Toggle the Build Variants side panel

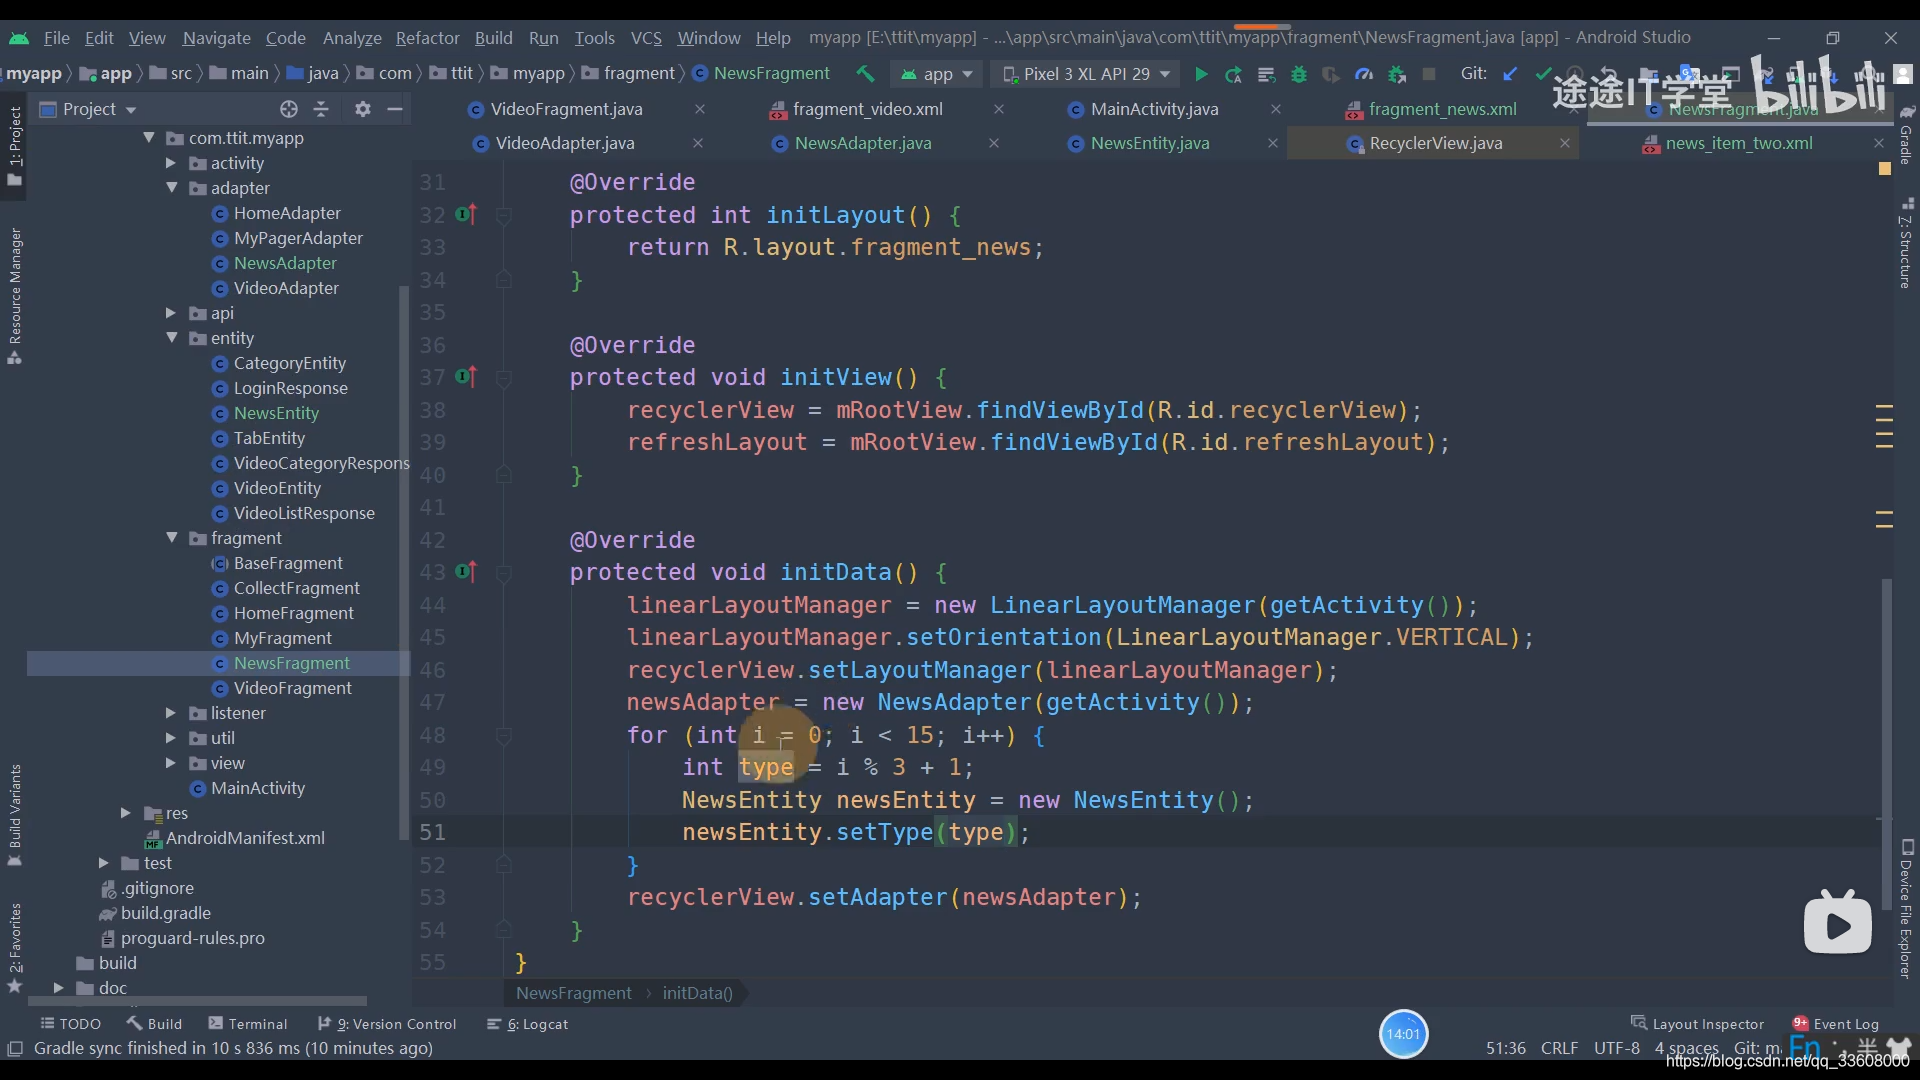(x=15, y=815)
